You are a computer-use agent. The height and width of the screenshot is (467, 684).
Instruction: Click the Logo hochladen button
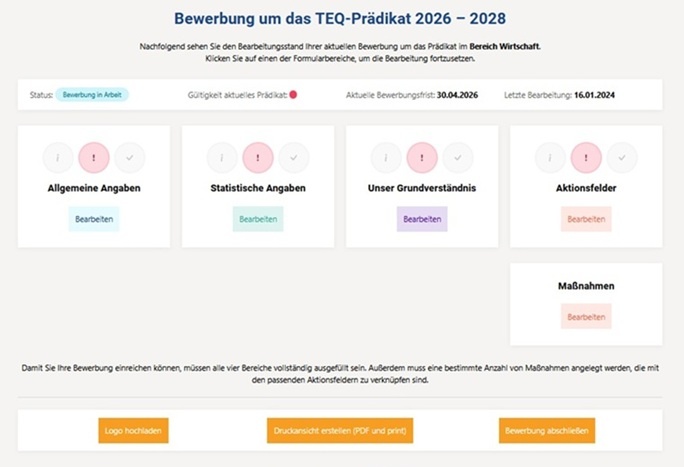[x=134, y=431]
